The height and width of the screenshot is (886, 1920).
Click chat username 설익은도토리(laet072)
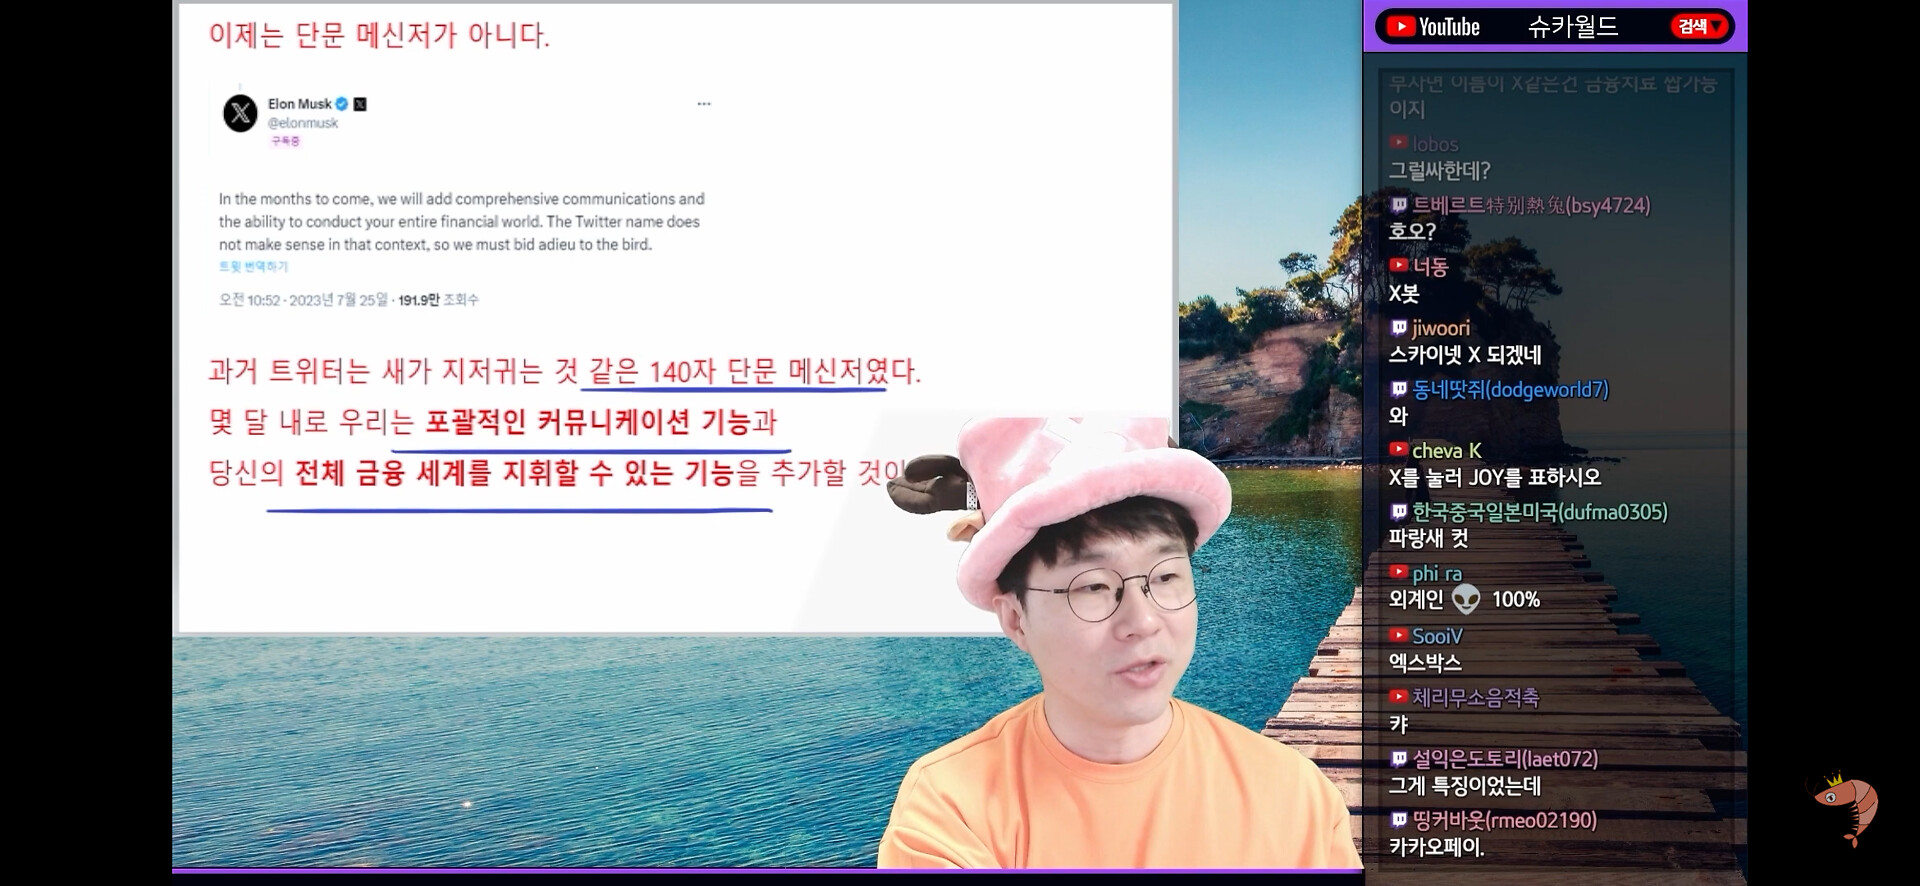point(1505,759)
